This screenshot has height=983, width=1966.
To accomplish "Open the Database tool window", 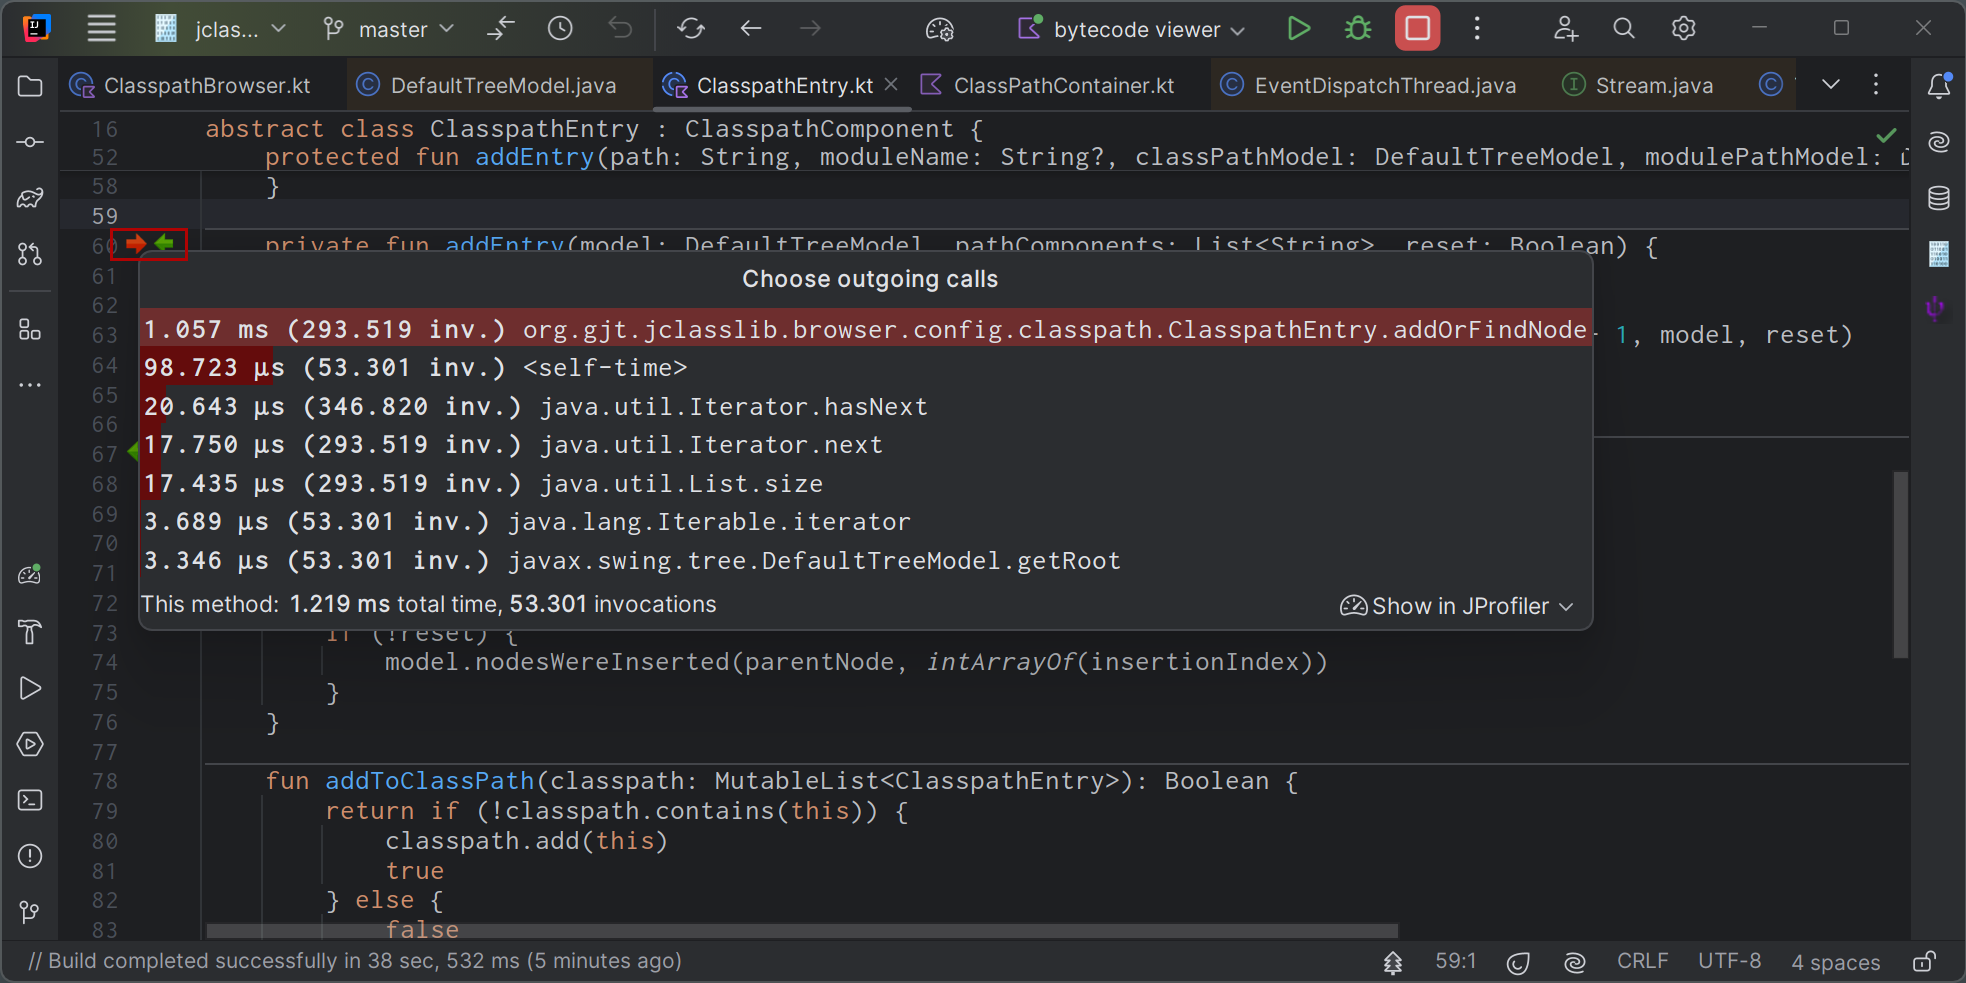I will [x=1939, y=198].
